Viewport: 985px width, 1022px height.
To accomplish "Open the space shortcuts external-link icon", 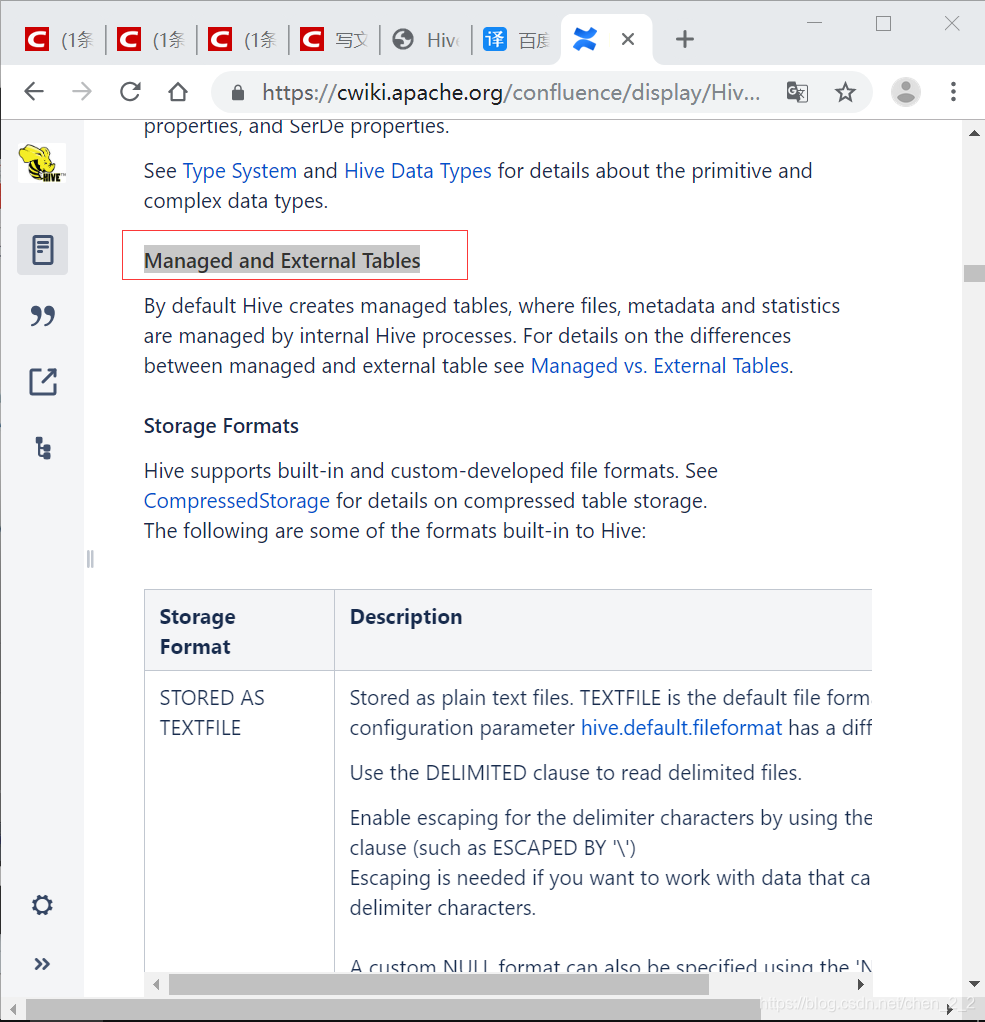I will click(43, 382).
